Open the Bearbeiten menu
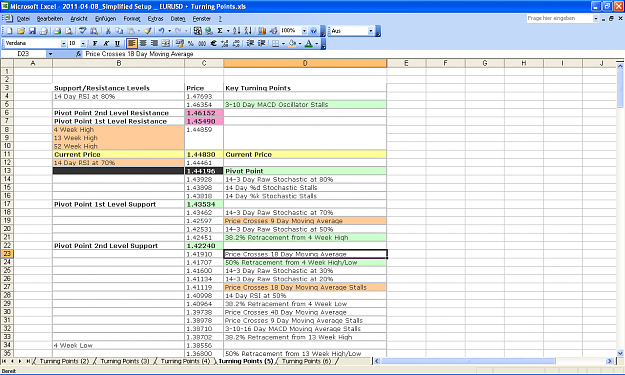This screenshot has height=375, width=625. click(50, 19)
